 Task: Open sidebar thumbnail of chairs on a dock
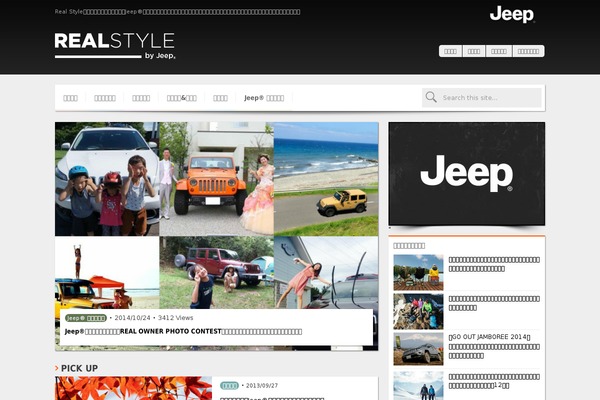coord(418,273)
